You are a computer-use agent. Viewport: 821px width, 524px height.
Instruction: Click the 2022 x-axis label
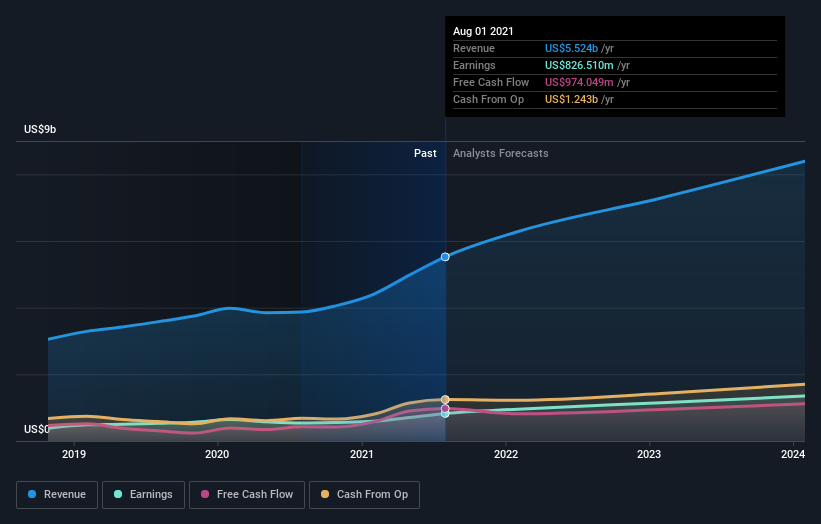pyautogui.click(x=506, y=454)
